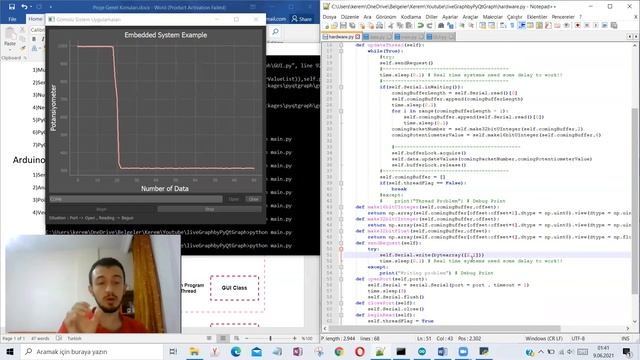Open the Kodlama menu in Notepad++
Image resolution: width=640 pixels, height=360 pixels.
[411, 17]
